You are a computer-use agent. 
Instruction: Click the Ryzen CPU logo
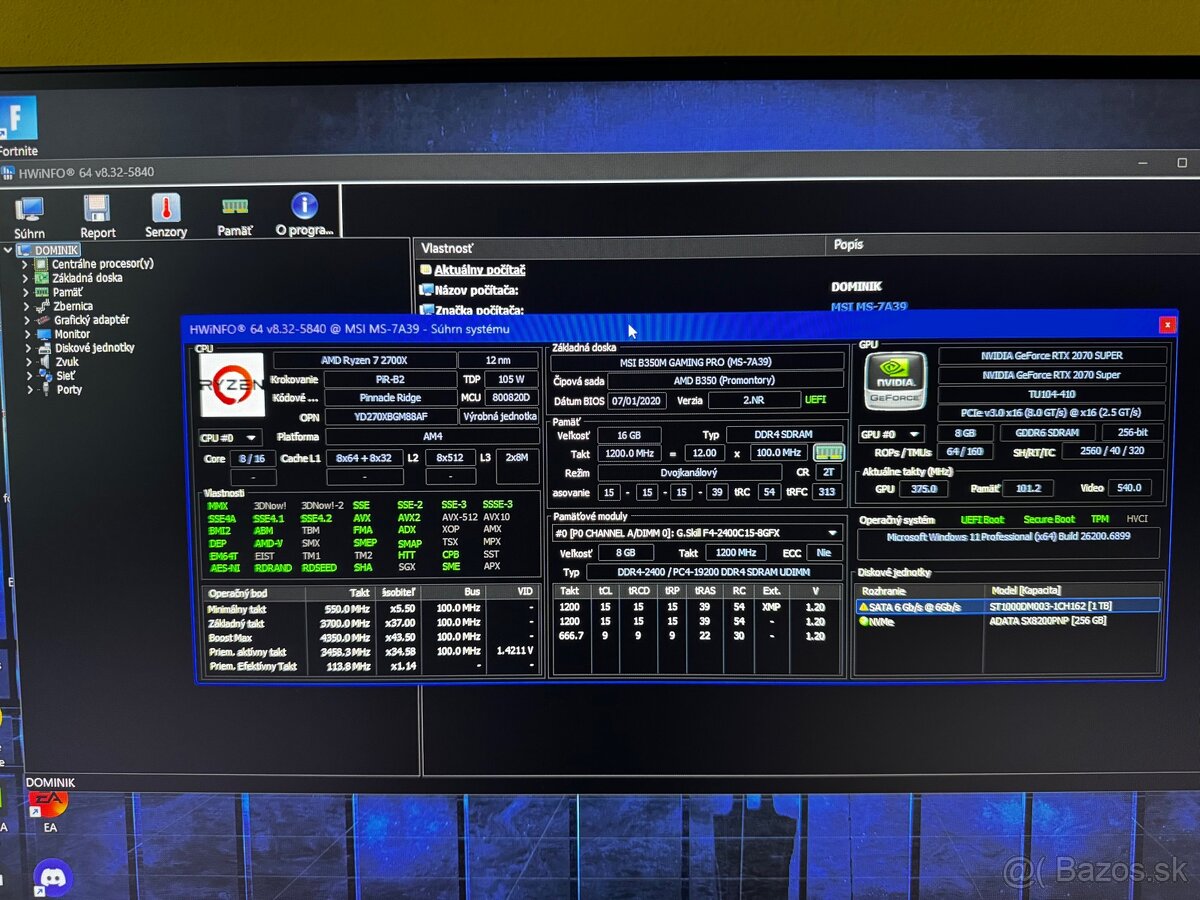click(232, 384)
